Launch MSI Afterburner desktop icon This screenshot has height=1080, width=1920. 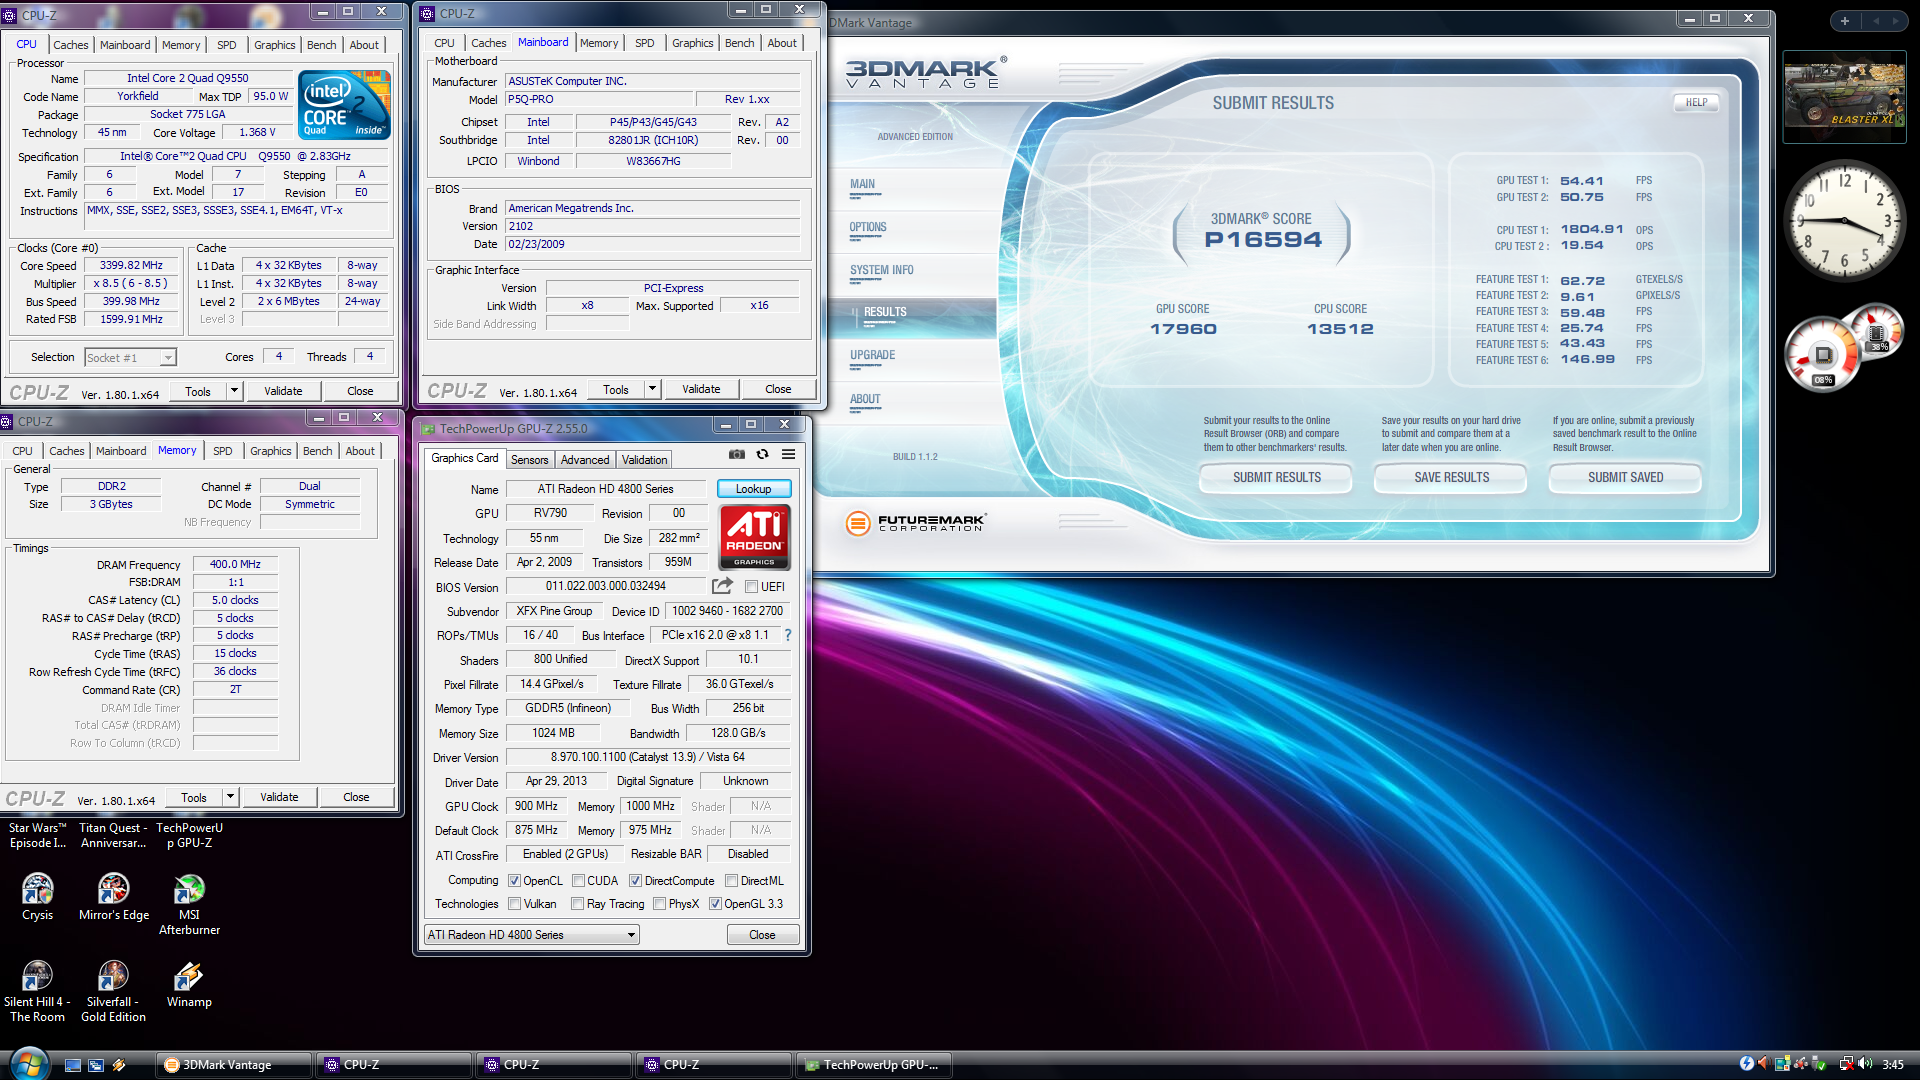click(x=189, y=904)
